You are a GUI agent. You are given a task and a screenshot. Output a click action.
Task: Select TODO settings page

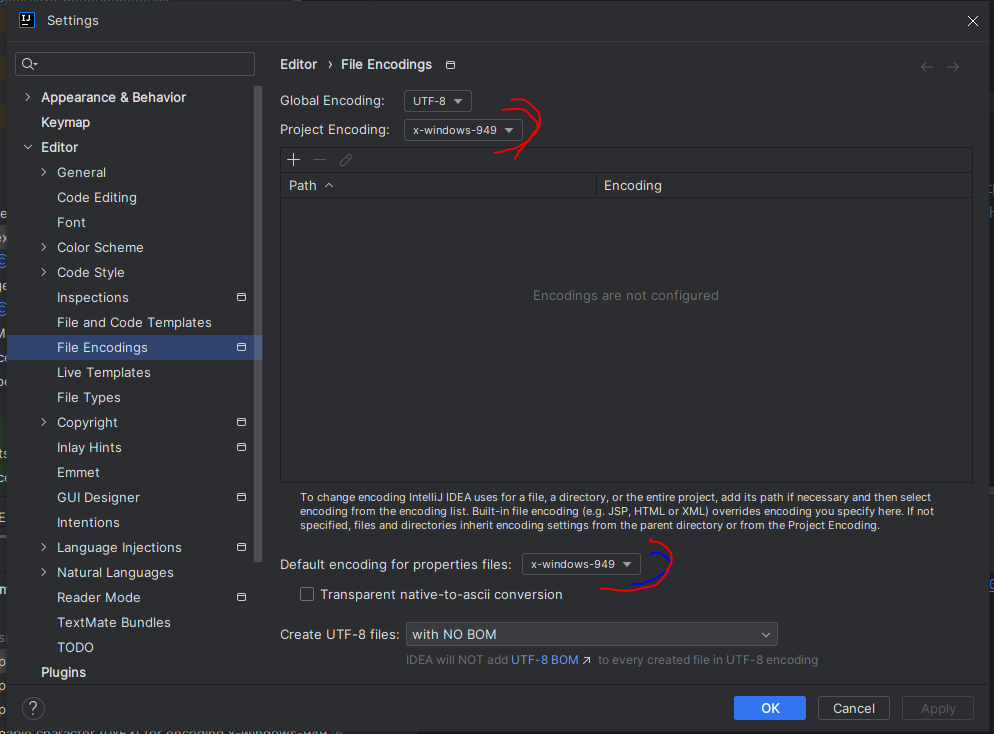tap(75, 647)
